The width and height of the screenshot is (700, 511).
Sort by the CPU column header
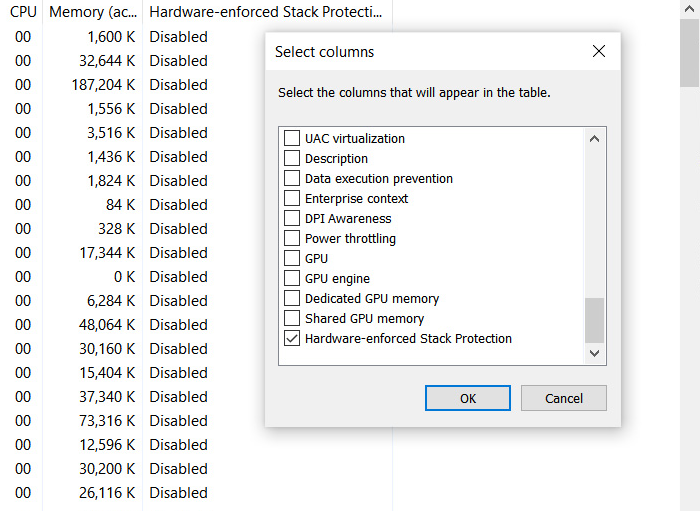tap(23, 12)
